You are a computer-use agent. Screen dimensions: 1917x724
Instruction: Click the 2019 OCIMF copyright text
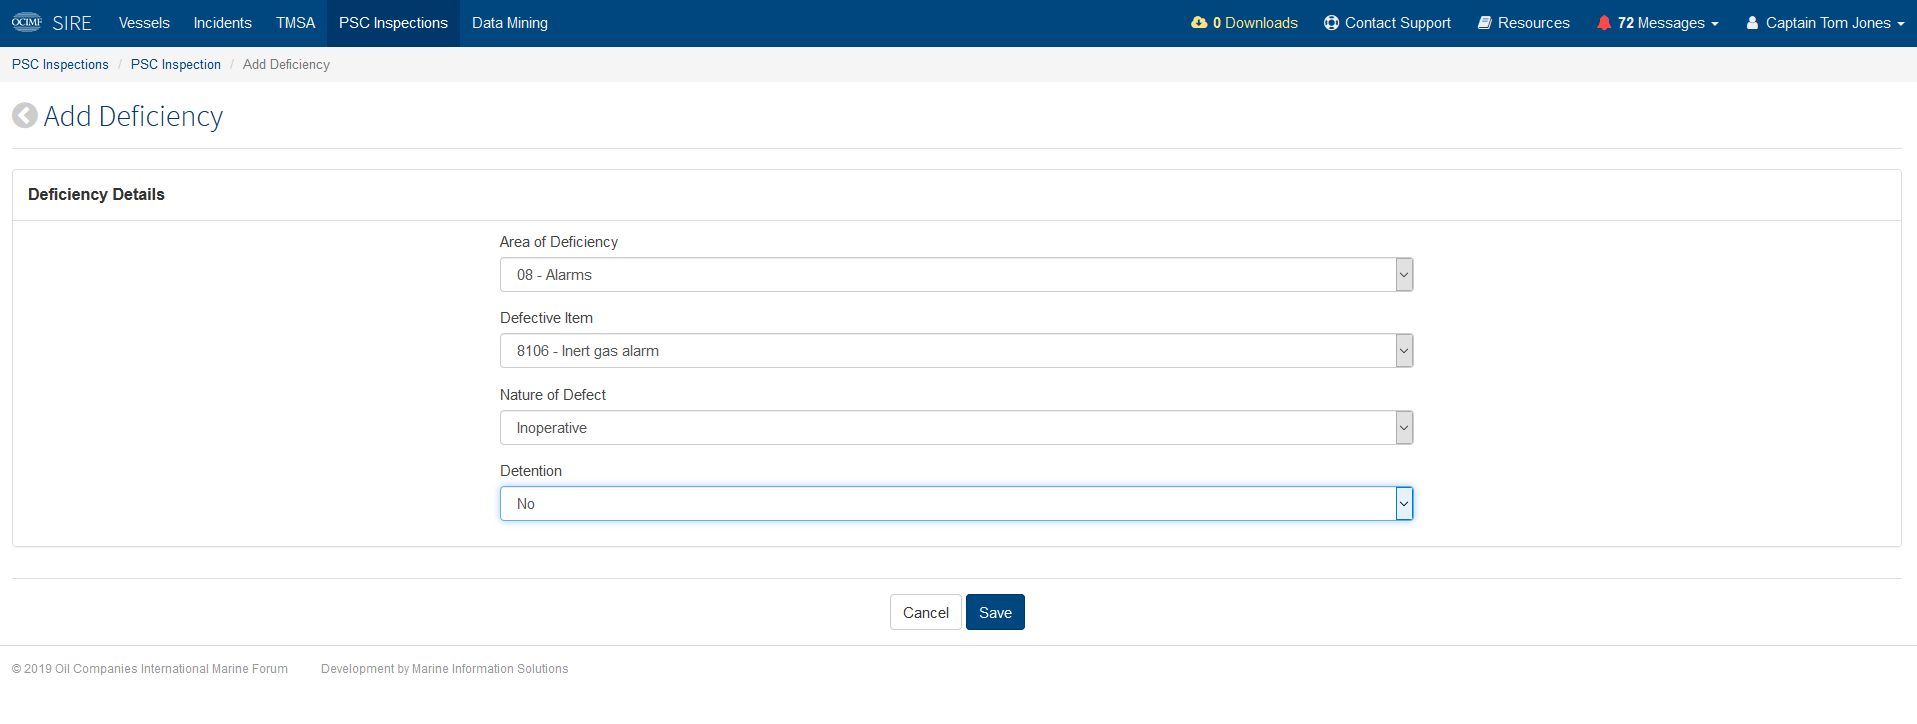[x=150, y=669]
